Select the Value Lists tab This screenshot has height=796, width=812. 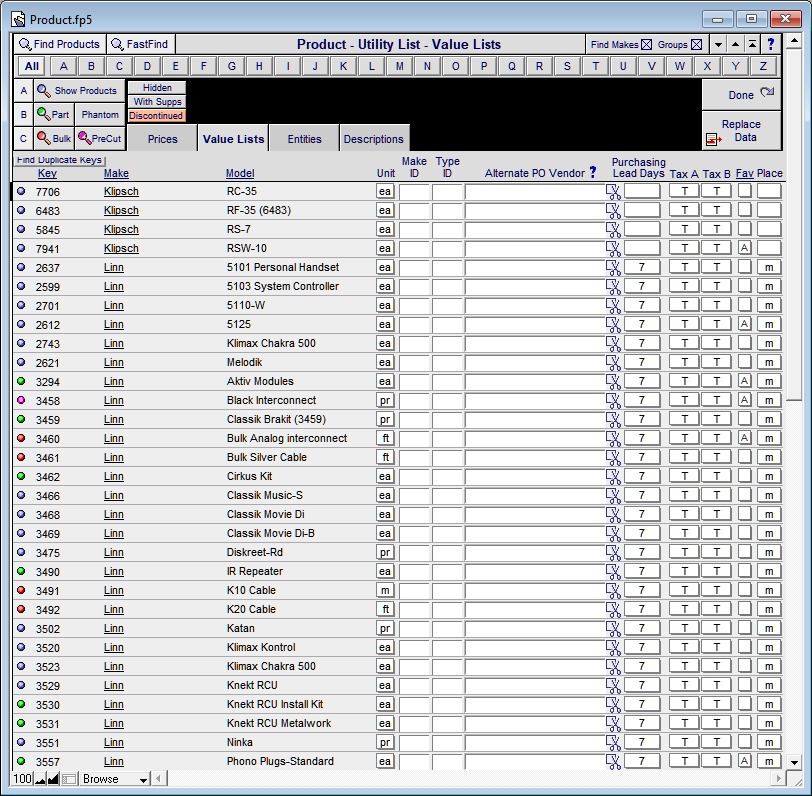(x=233, y=138)
